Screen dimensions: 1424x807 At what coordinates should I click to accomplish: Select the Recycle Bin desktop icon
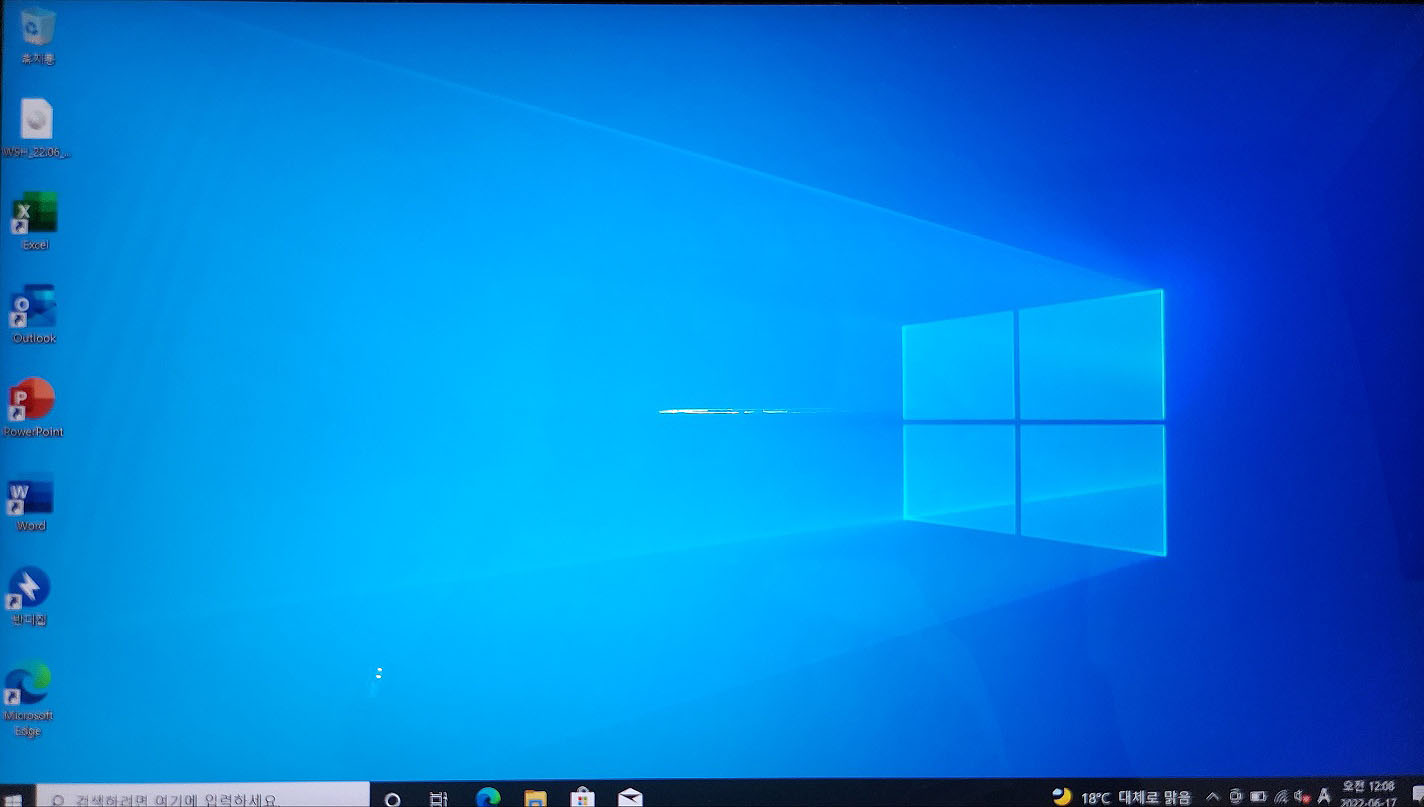click(38, 35)
